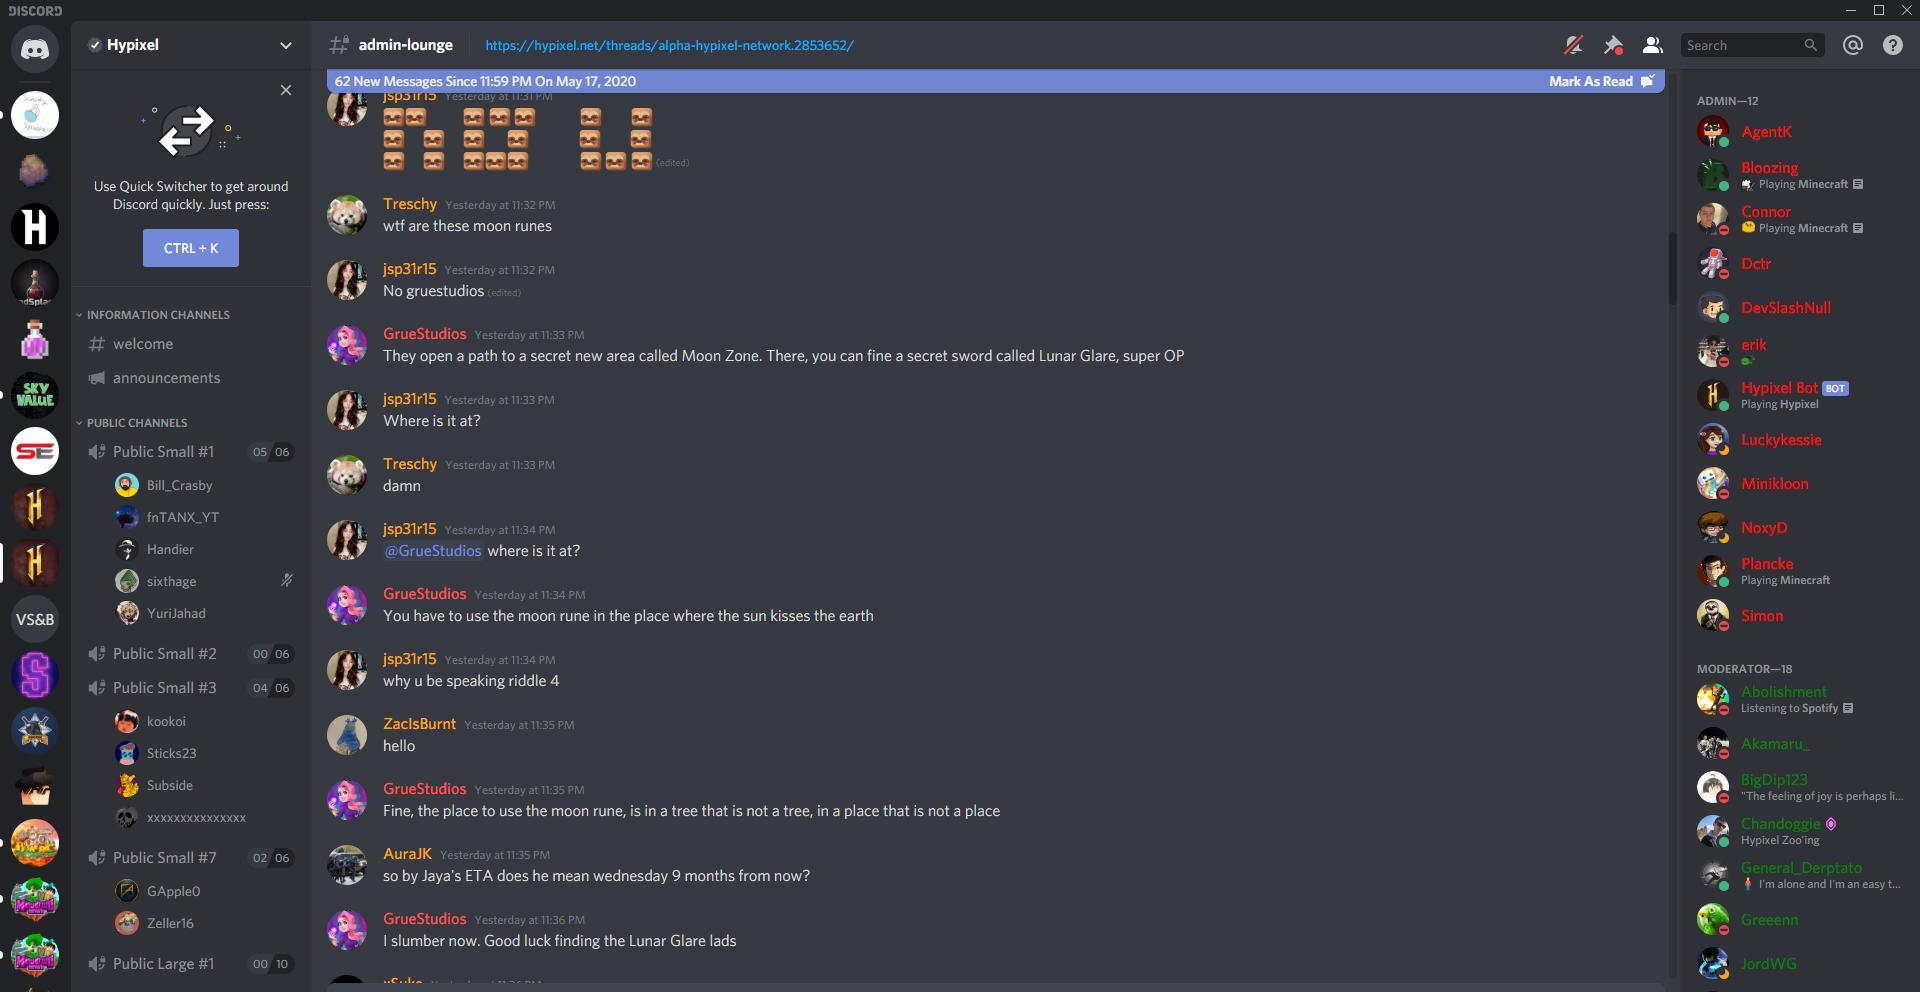Toggle the member list icon

tap(1652, 45)
